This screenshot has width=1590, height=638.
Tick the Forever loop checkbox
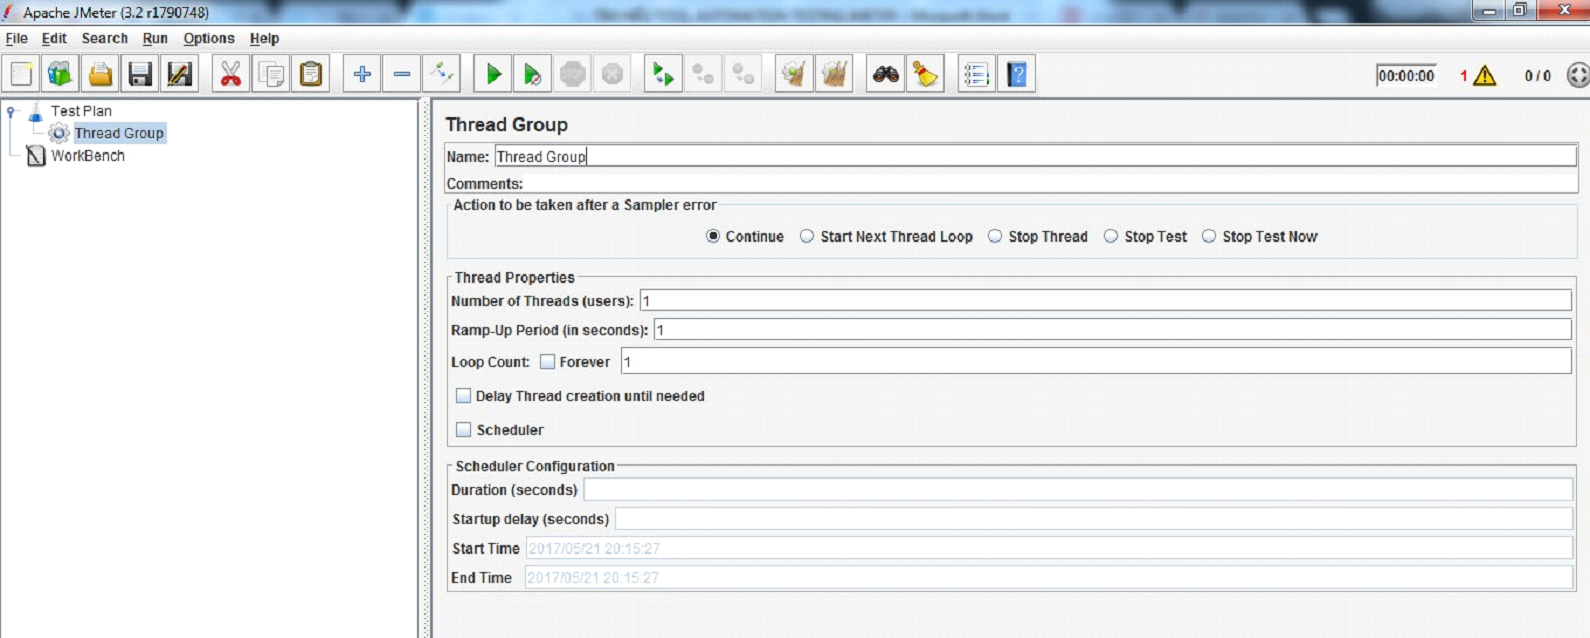[547, 362]
